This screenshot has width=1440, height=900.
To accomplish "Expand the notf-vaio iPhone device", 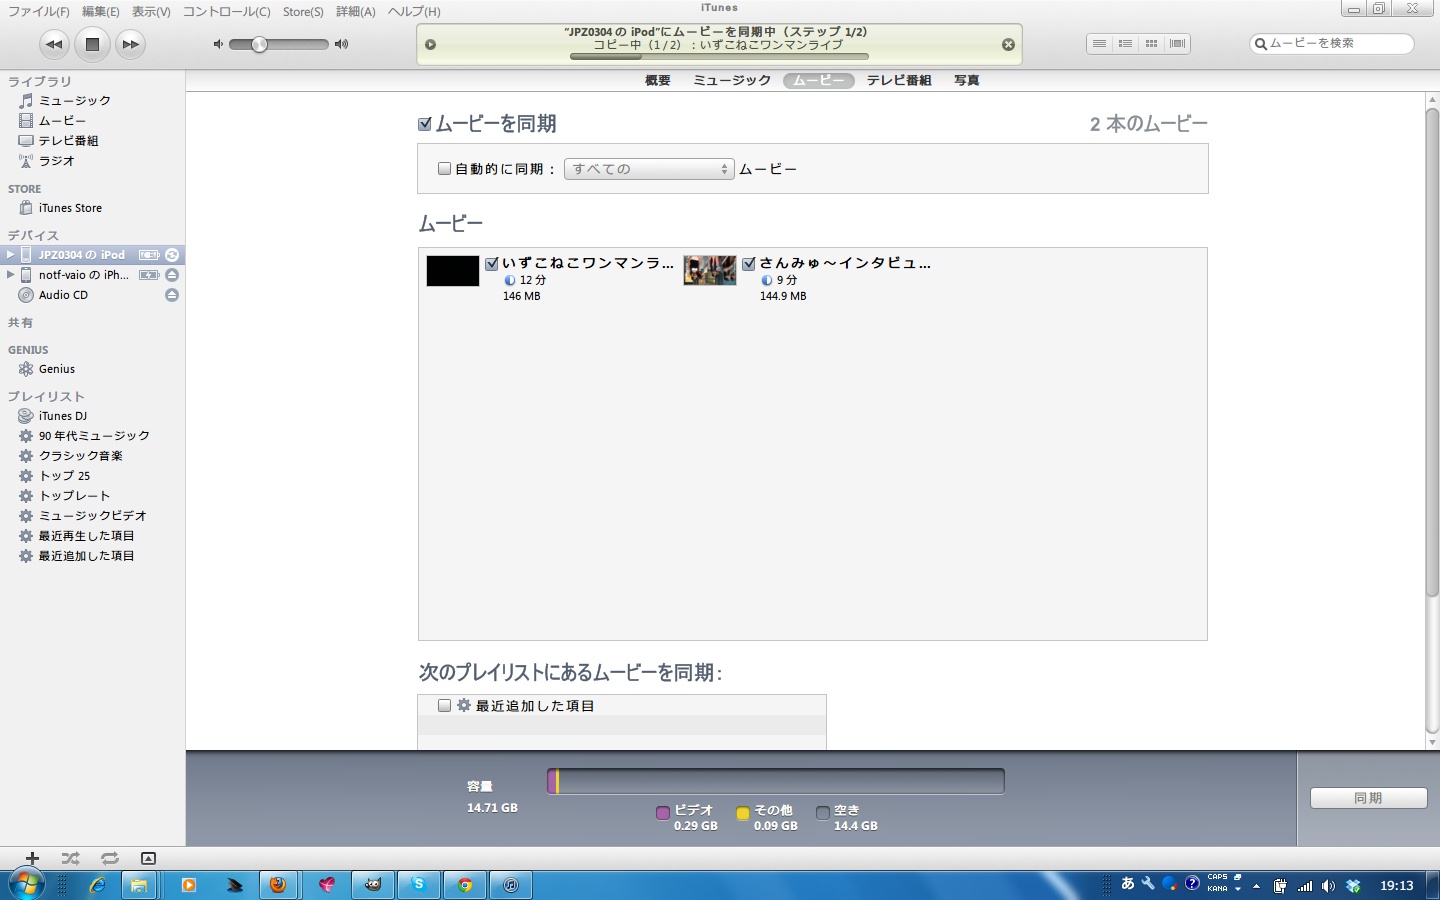I will point(10,275).
